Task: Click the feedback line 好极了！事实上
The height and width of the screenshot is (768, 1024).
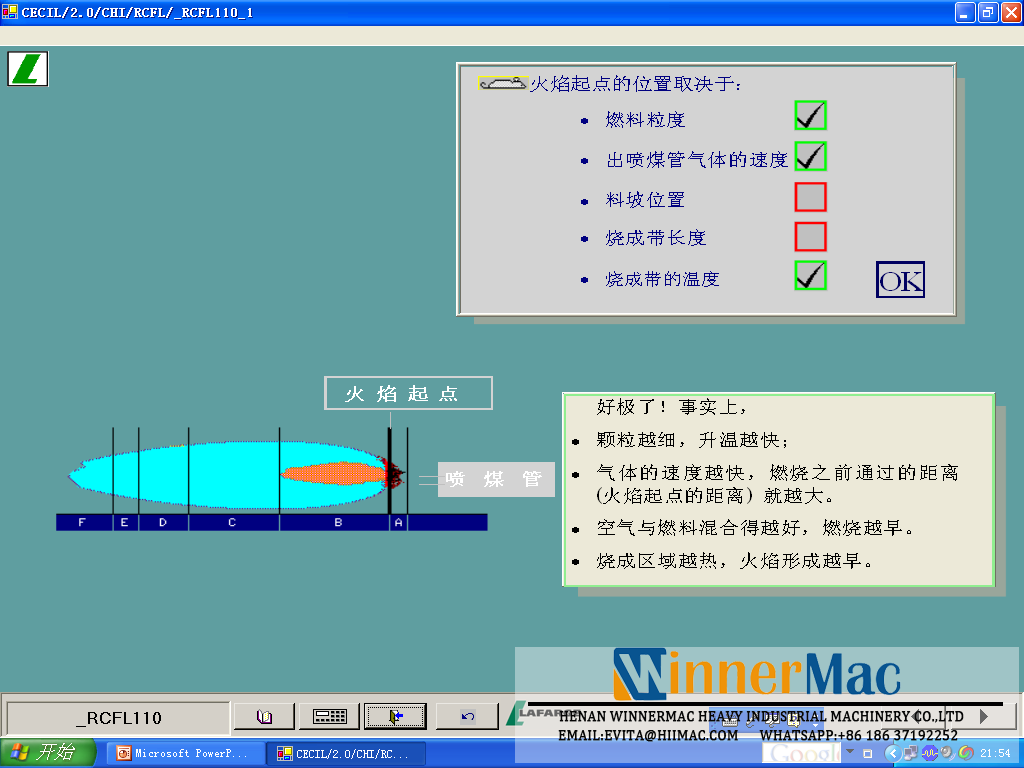Action: pos(671,407)
